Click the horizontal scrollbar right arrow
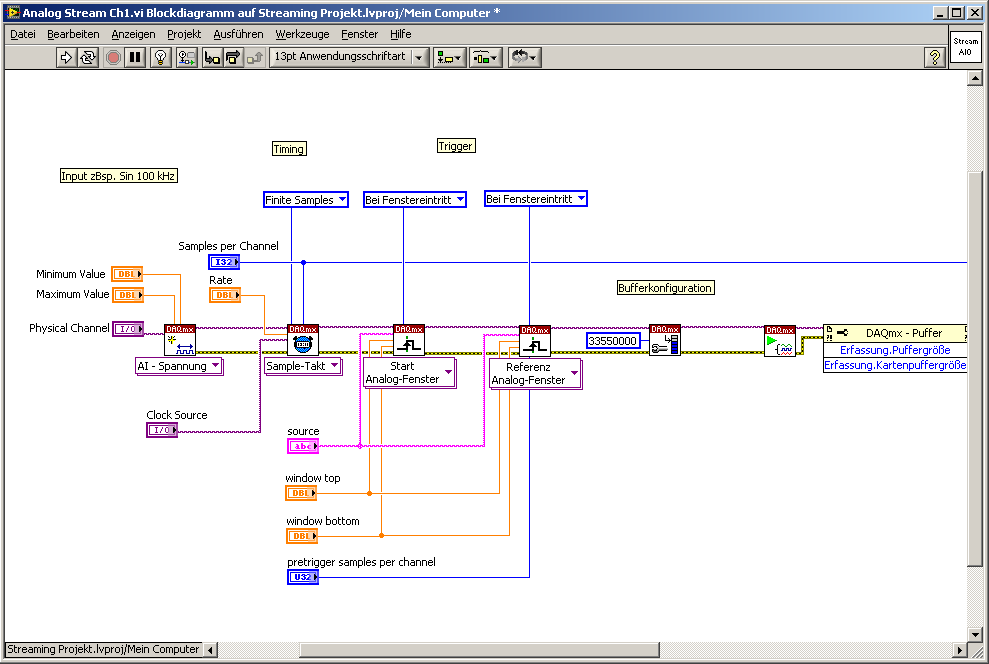The width and height of the screenshot is (989, 664). coord(959,649)
